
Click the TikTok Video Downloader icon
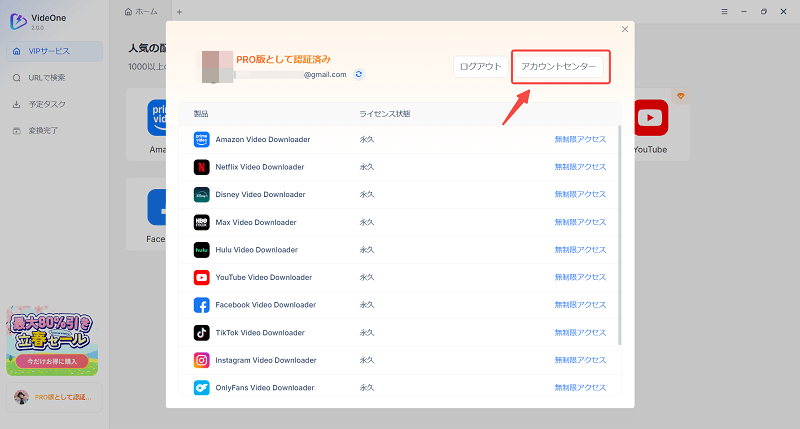pos(201,332)
